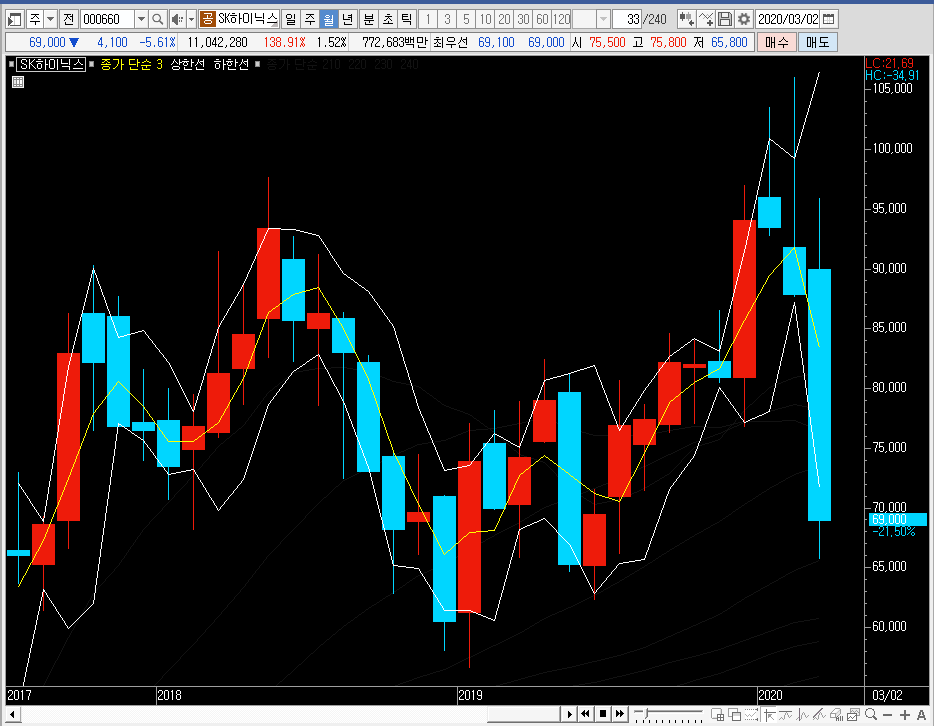The height and width of the screenshot is (726, 934).
Task: Click the trend line drawing icon
Action: pyautogui.click(x=785, y=714)
